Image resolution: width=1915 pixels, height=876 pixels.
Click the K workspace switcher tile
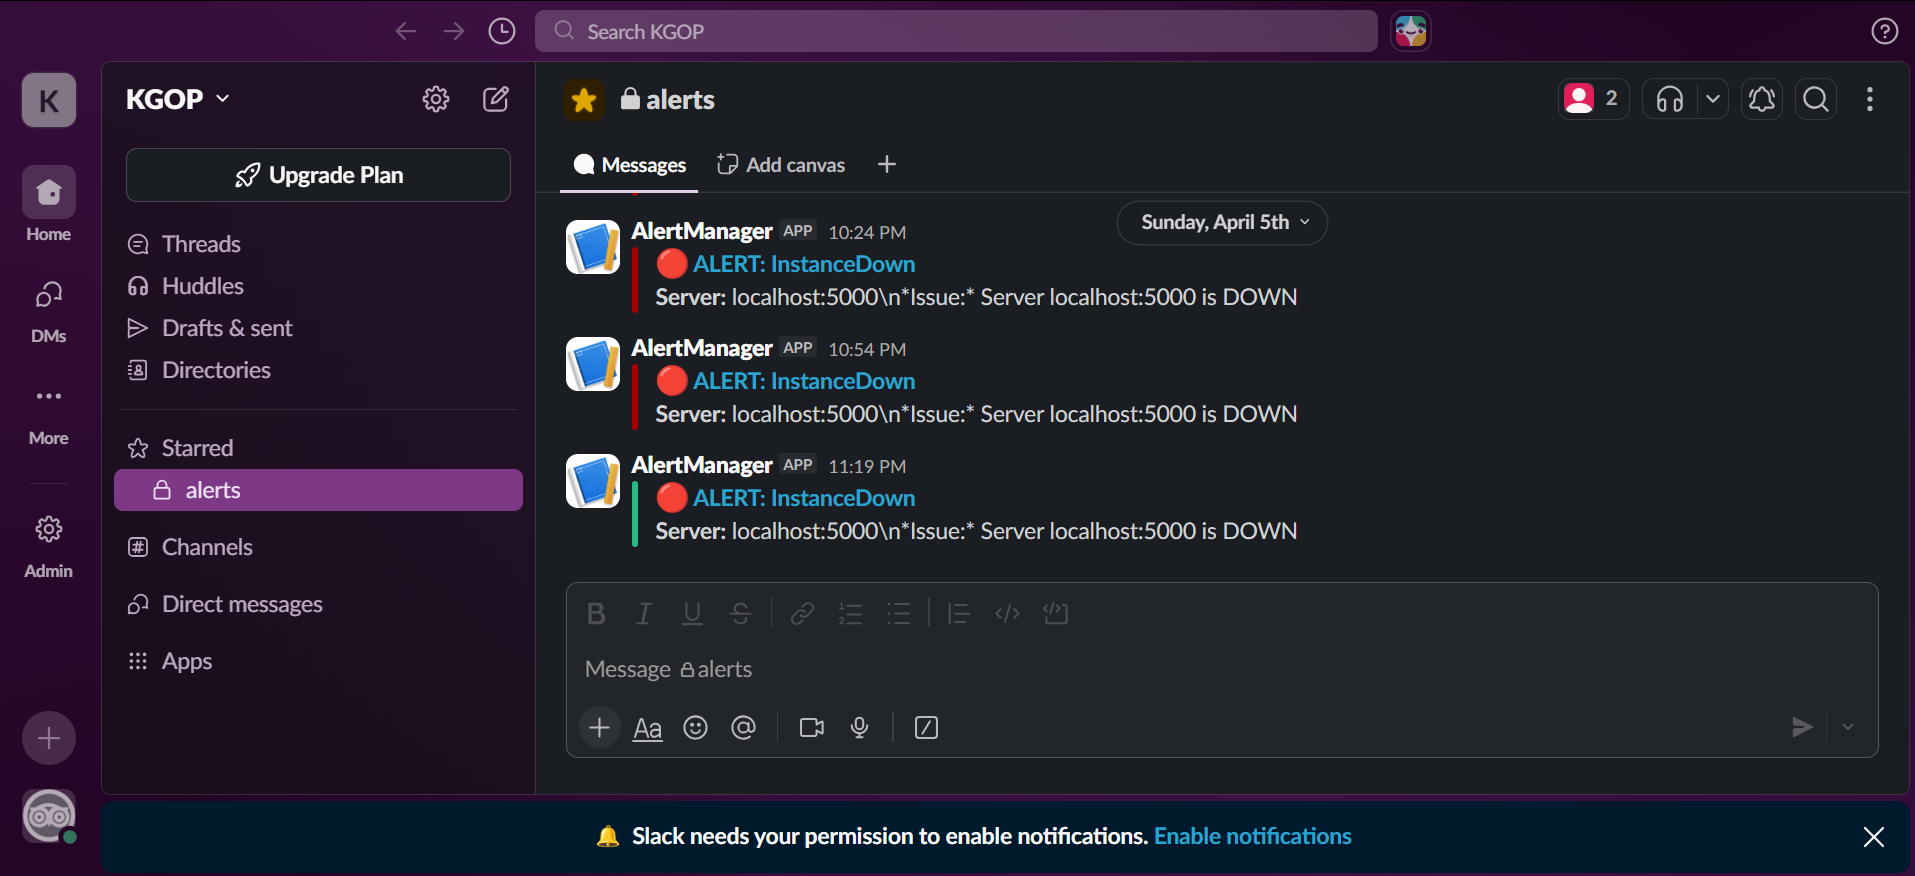(49, 100)
